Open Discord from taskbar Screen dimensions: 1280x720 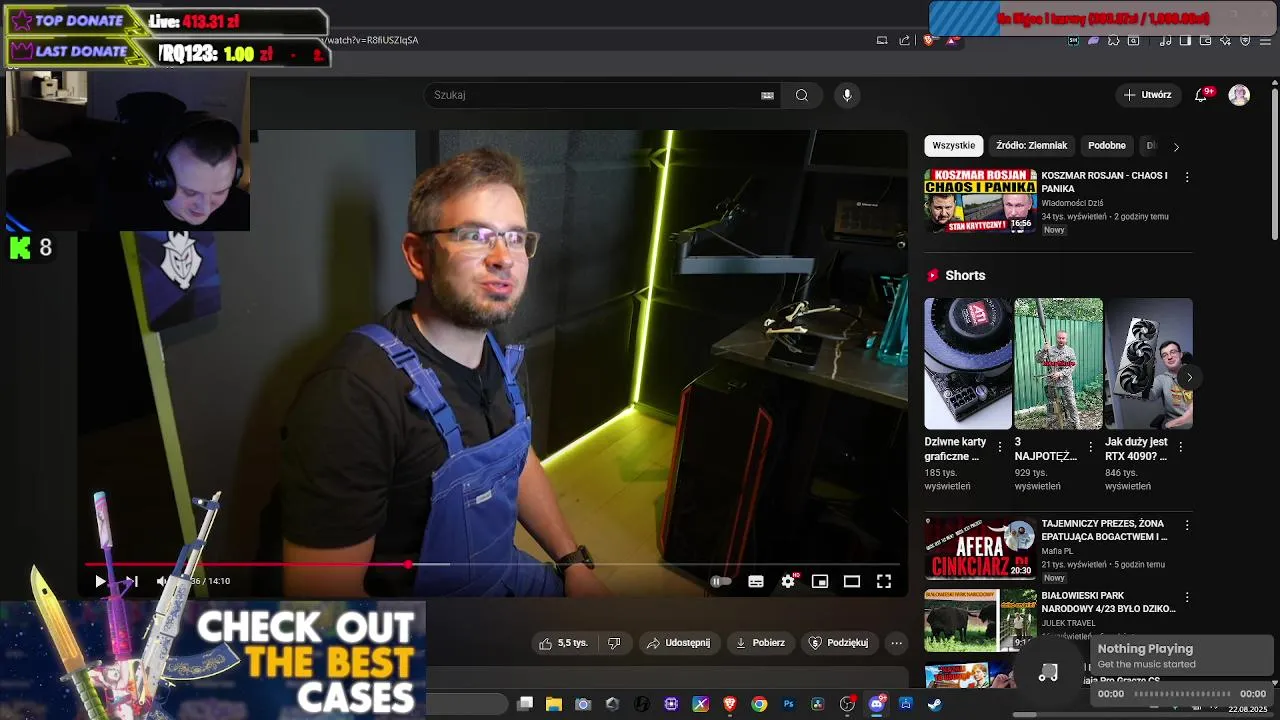click(x=876, y=704)
